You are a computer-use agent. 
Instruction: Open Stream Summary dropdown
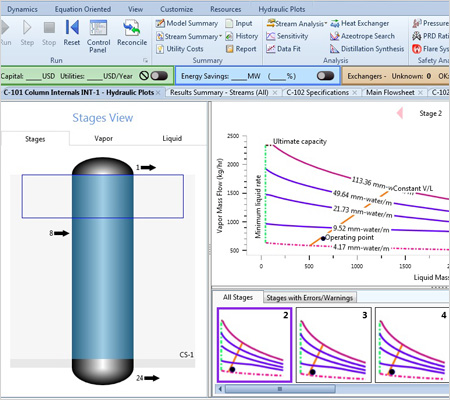(220, 36)
